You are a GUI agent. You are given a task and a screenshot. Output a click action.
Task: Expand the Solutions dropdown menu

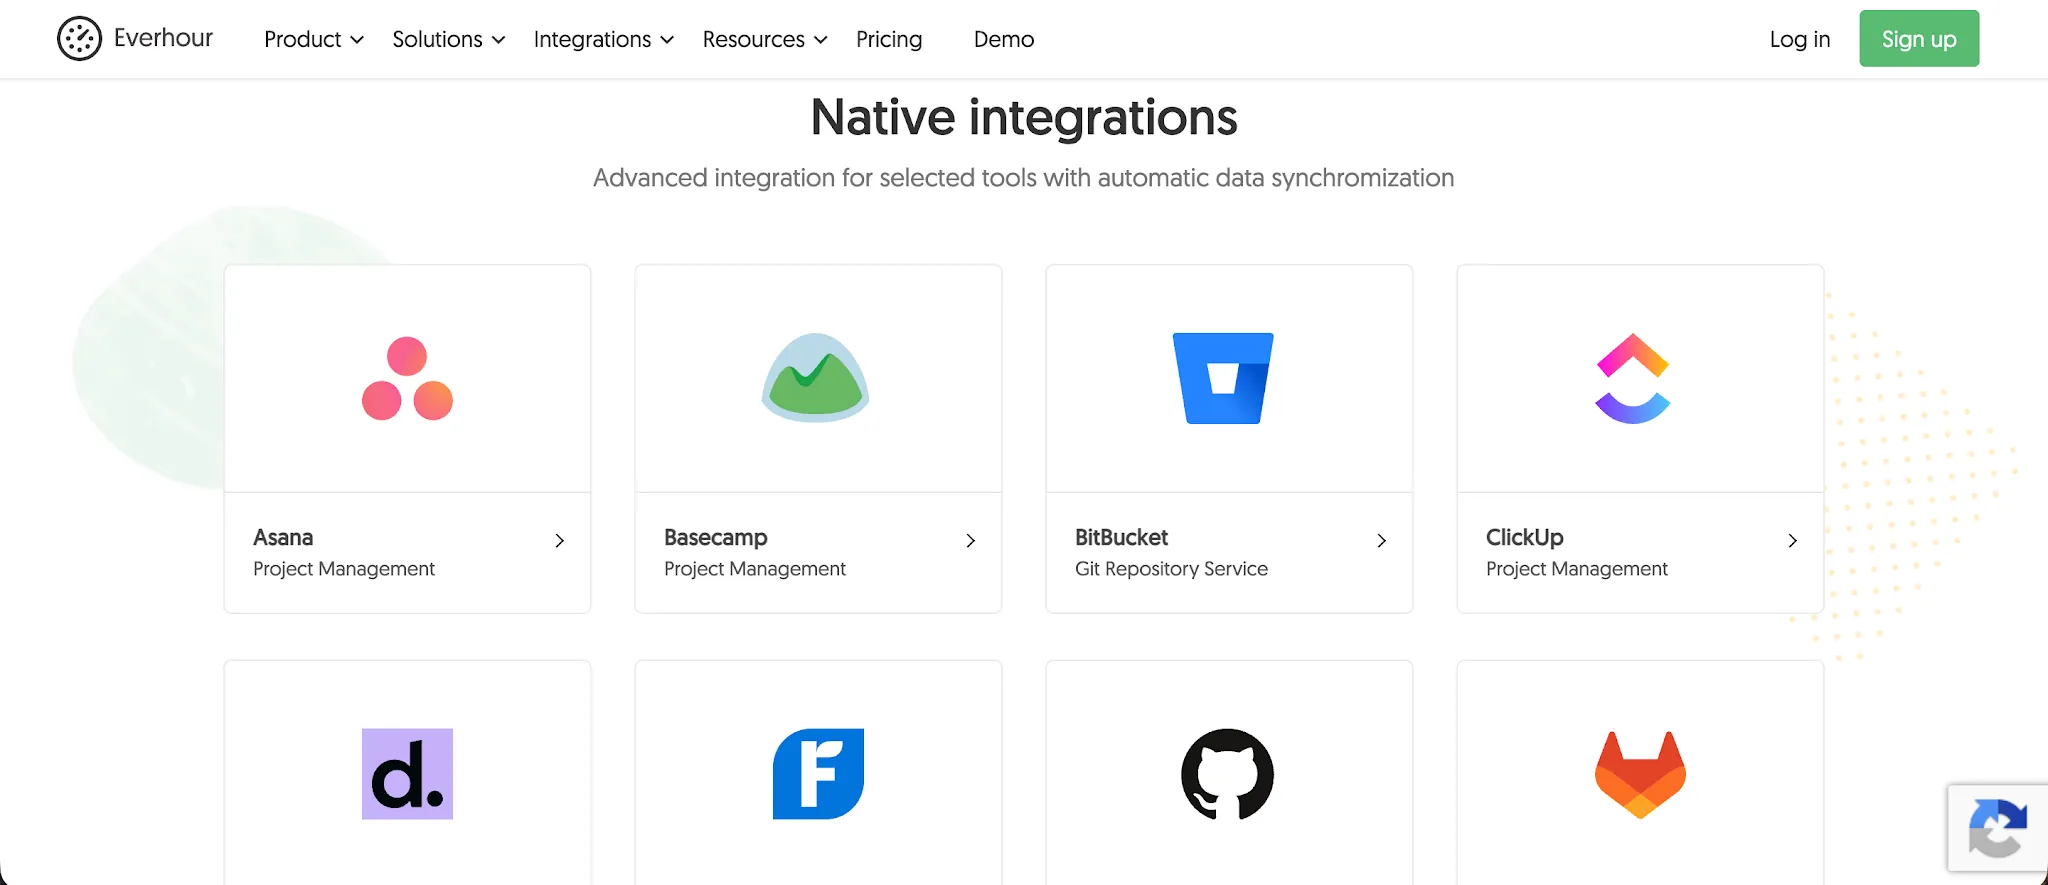point(449,39)
